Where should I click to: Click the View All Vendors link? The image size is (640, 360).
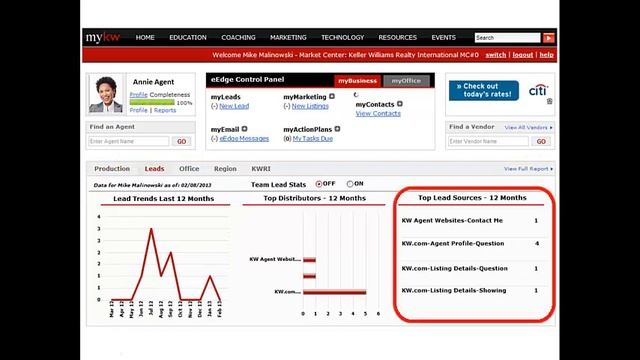[x=528, y=127]
